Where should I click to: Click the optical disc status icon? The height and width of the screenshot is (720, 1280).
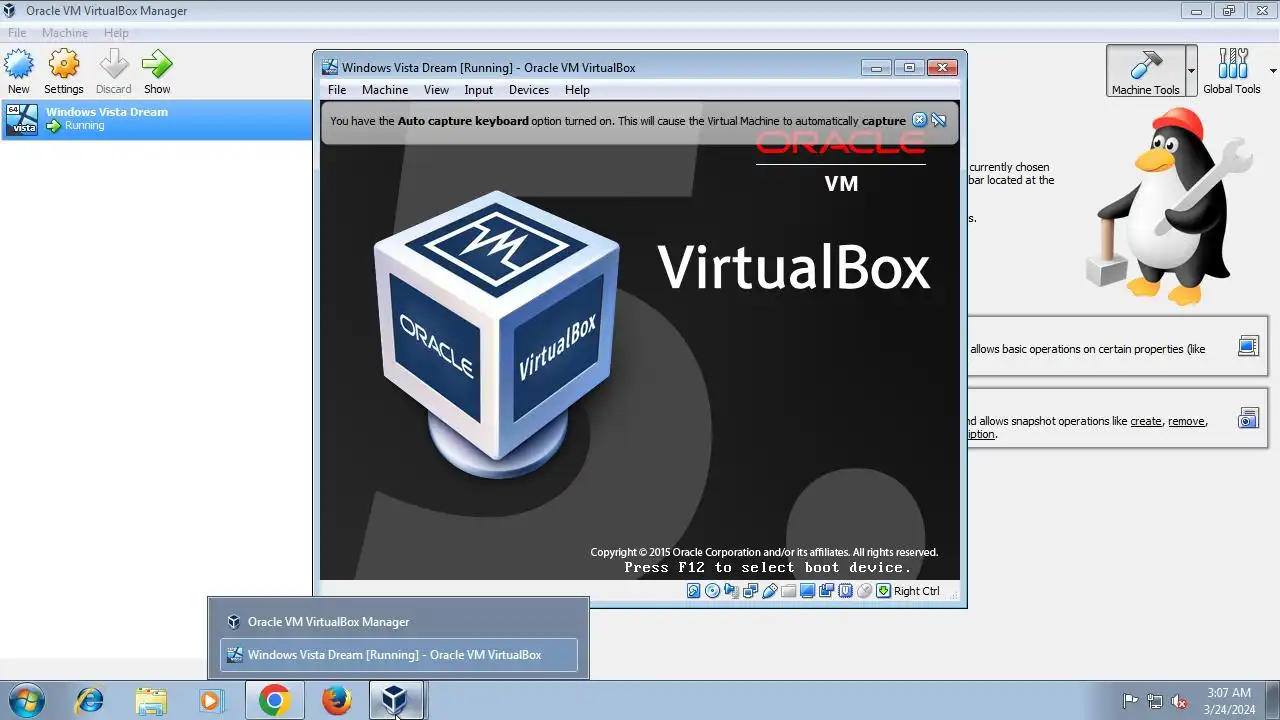712,591
